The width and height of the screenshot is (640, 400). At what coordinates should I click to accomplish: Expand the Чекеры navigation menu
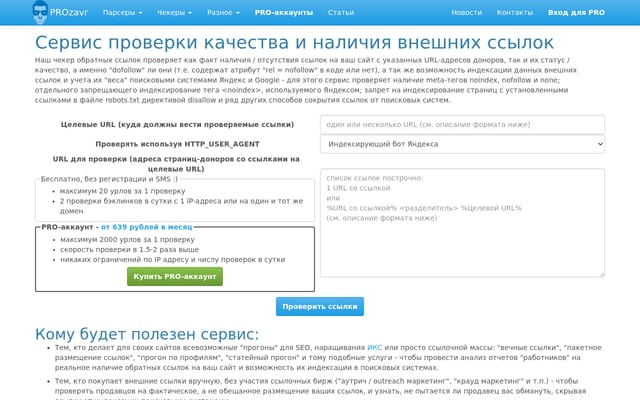174,13
